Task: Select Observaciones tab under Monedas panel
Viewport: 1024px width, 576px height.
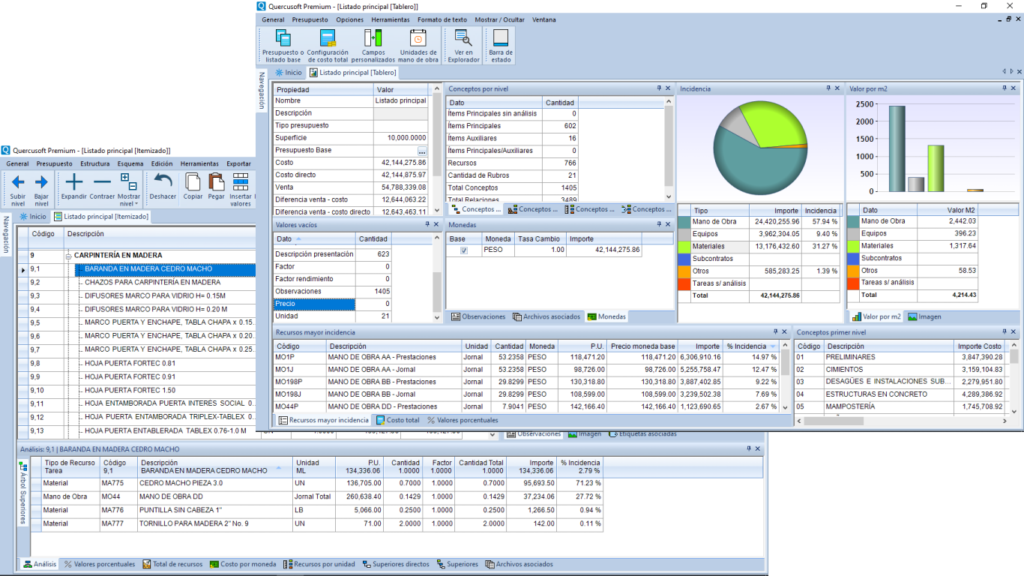Action: coord(478,317)
